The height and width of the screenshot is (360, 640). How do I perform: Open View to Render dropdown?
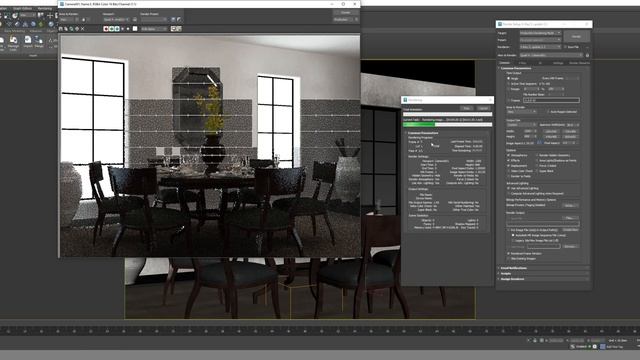[x=551, y=55]
